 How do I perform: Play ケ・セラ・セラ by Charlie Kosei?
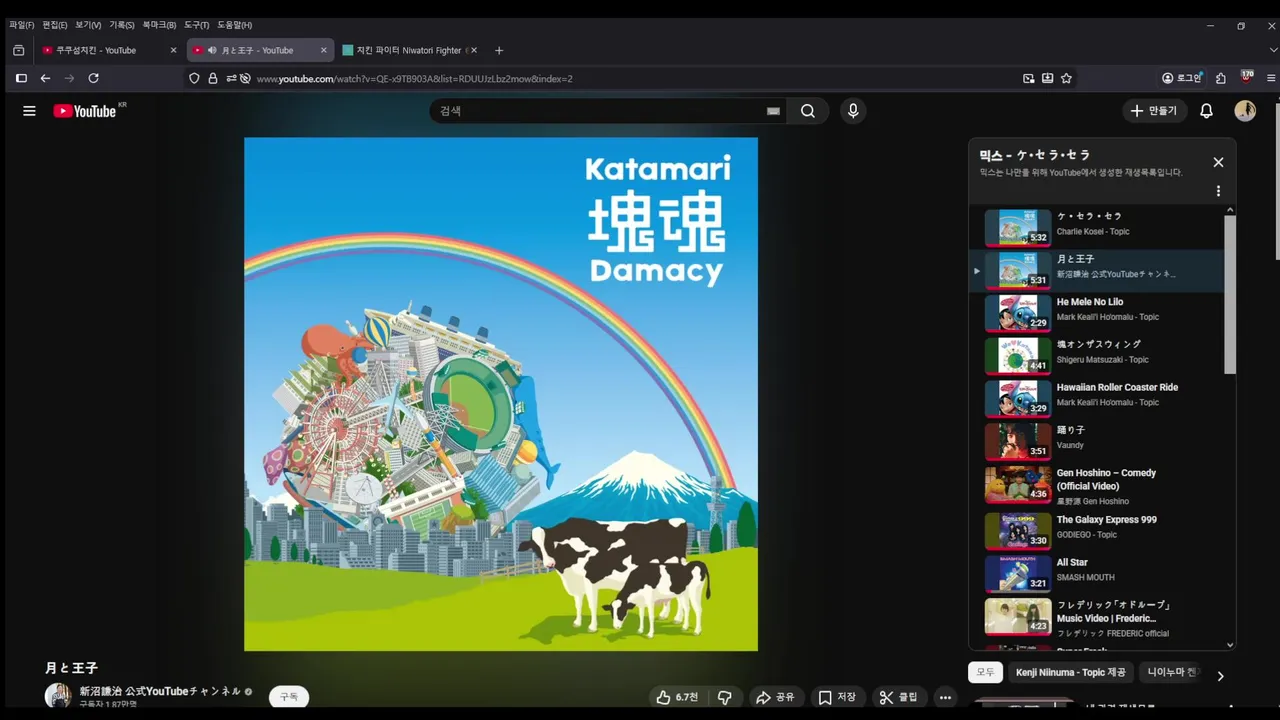(x=1096, y=227)
